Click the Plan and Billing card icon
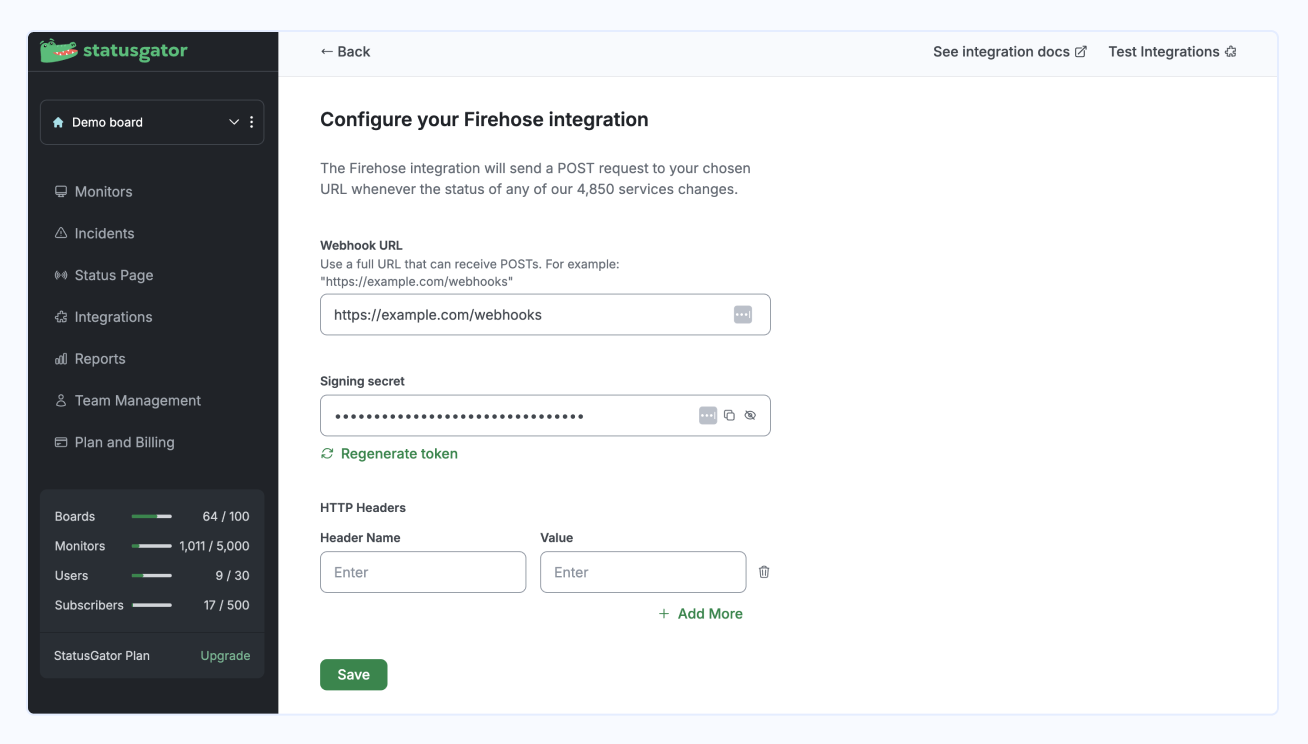Screen dimensions: 1308x744 [x=61, y=442]
